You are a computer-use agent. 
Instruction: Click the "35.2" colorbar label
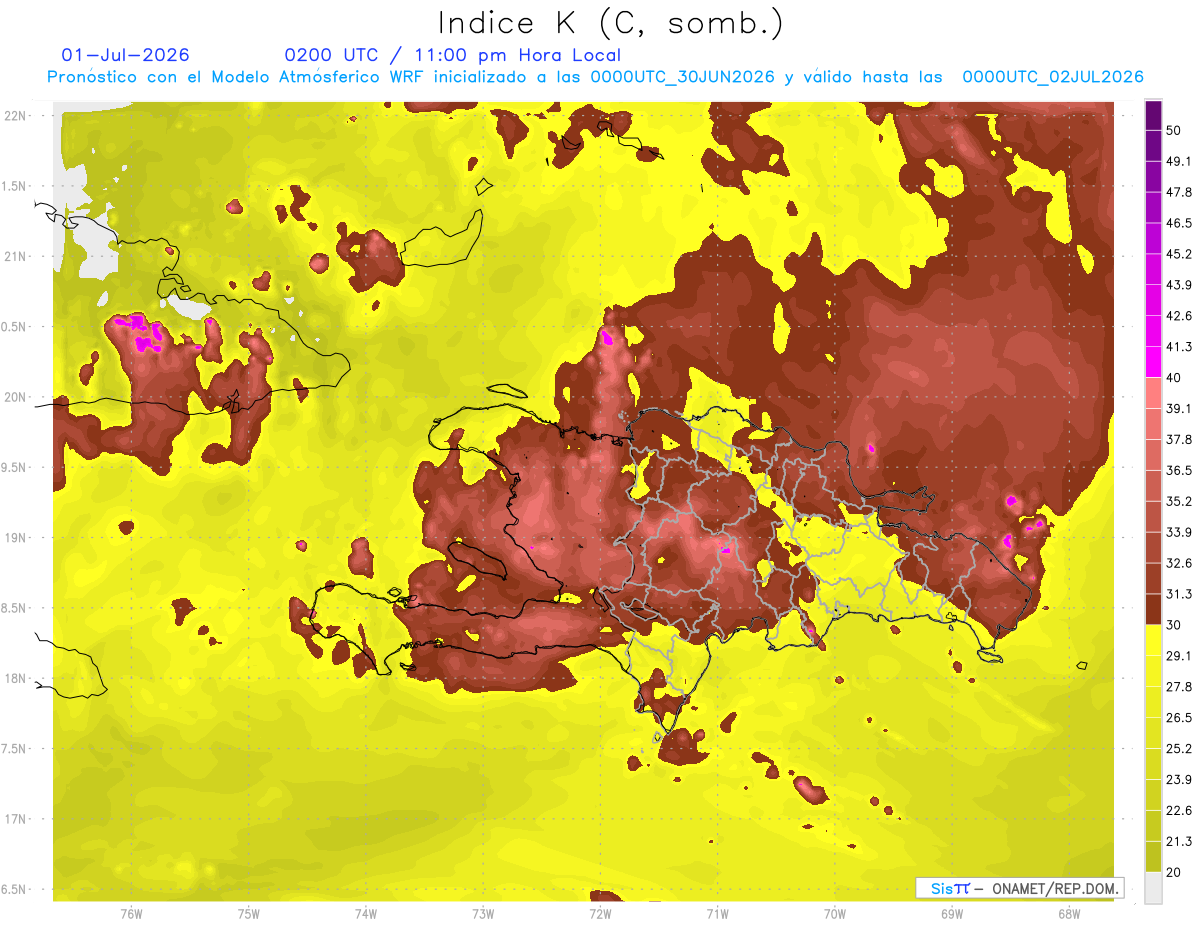(1179, 501)
